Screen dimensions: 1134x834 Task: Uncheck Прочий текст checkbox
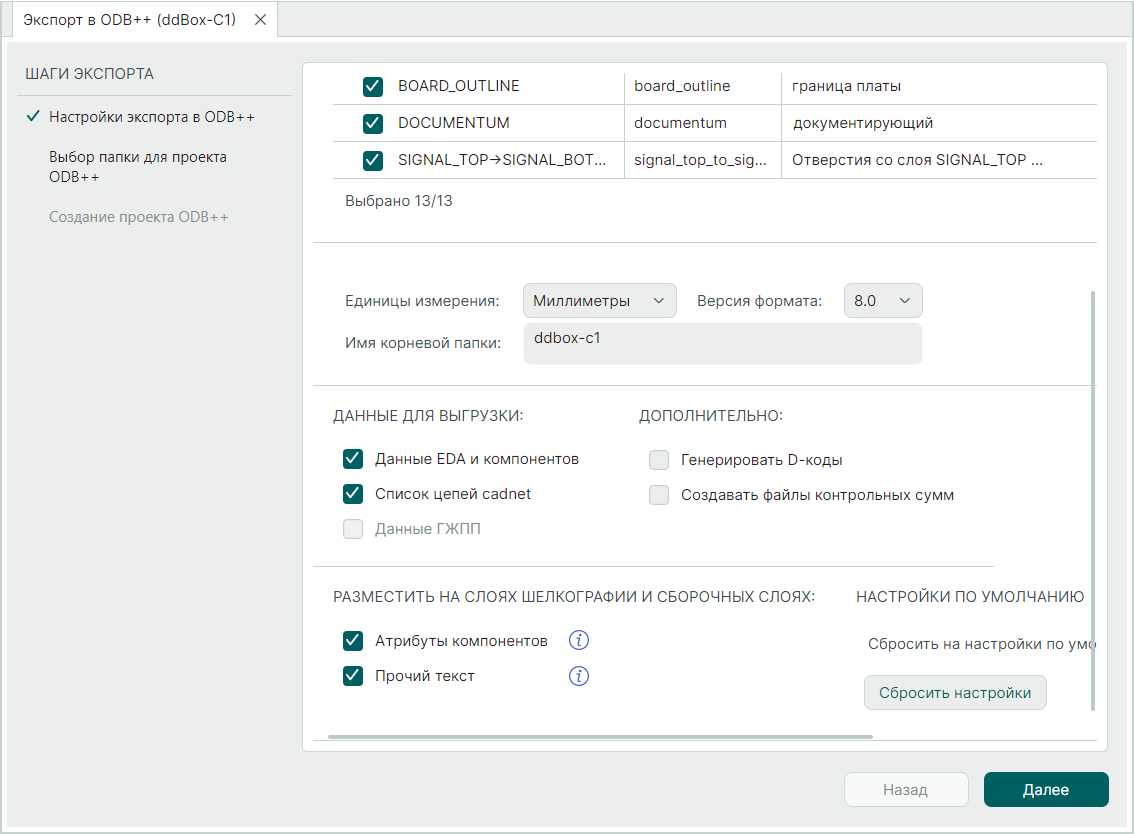(x=353, y=677)
